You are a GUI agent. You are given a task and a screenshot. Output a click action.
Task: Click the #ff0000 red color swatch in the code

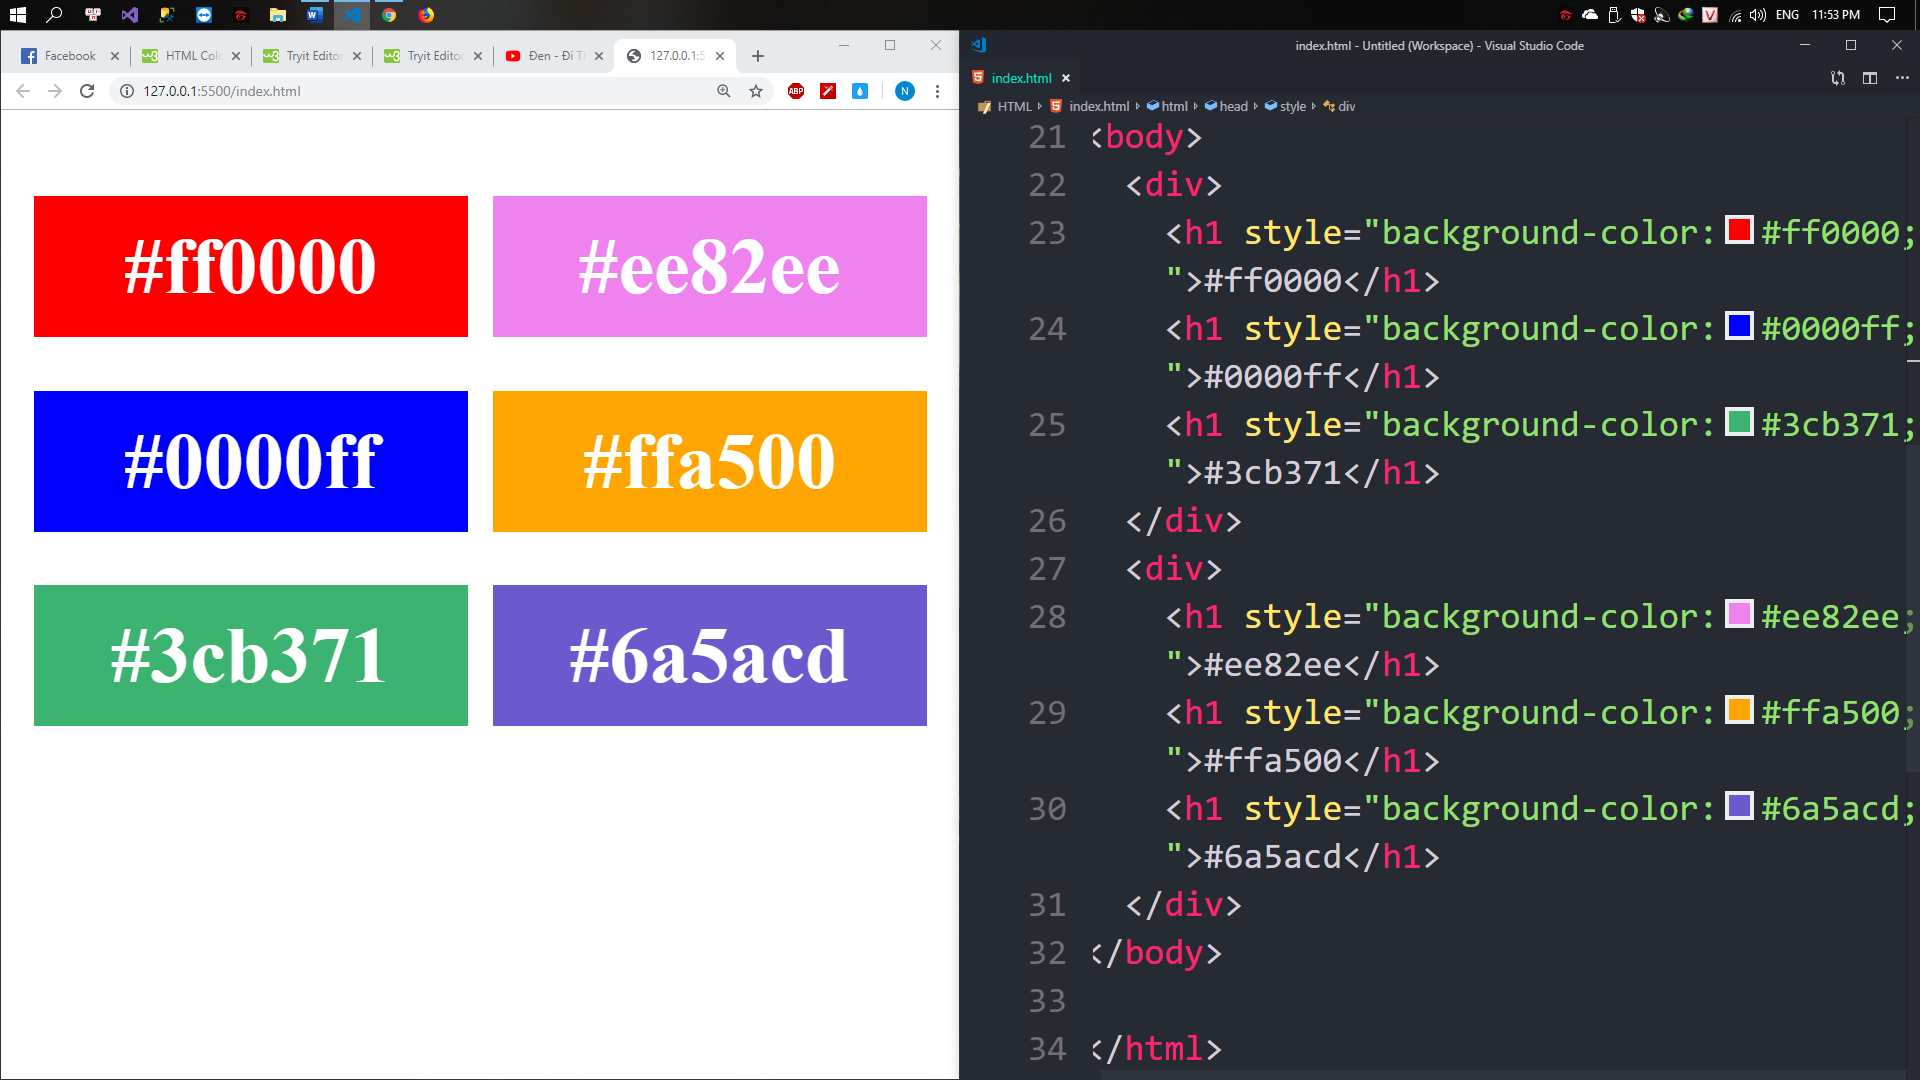click(1739, 230)
